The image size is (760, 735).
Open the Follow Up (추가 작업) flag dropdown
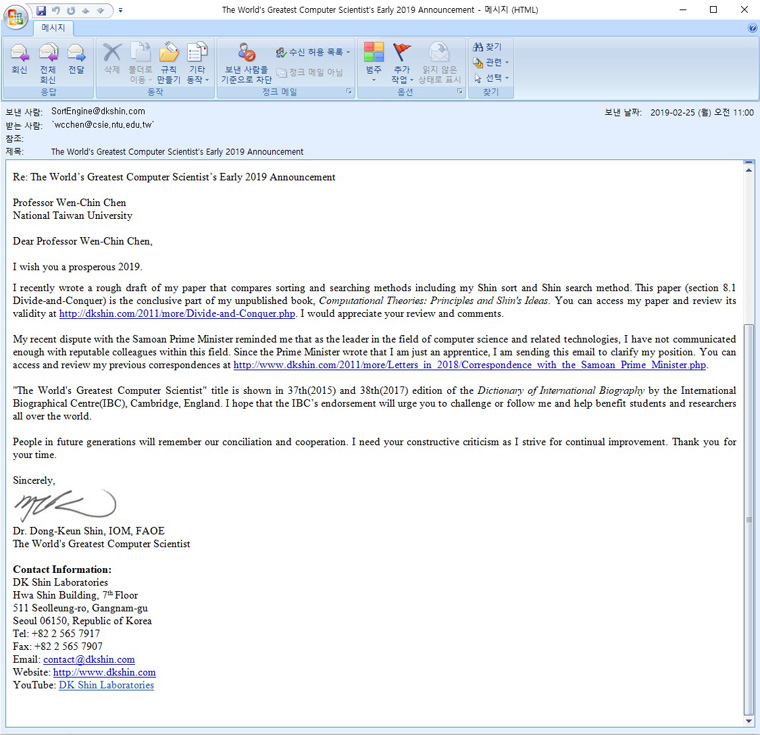tap(402, 63)
